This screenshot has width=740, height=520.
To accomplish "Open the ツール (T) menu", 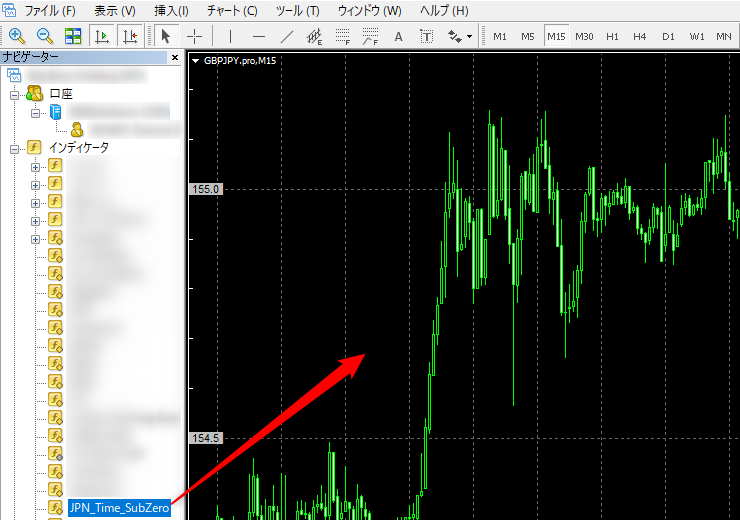I will 298,10.
